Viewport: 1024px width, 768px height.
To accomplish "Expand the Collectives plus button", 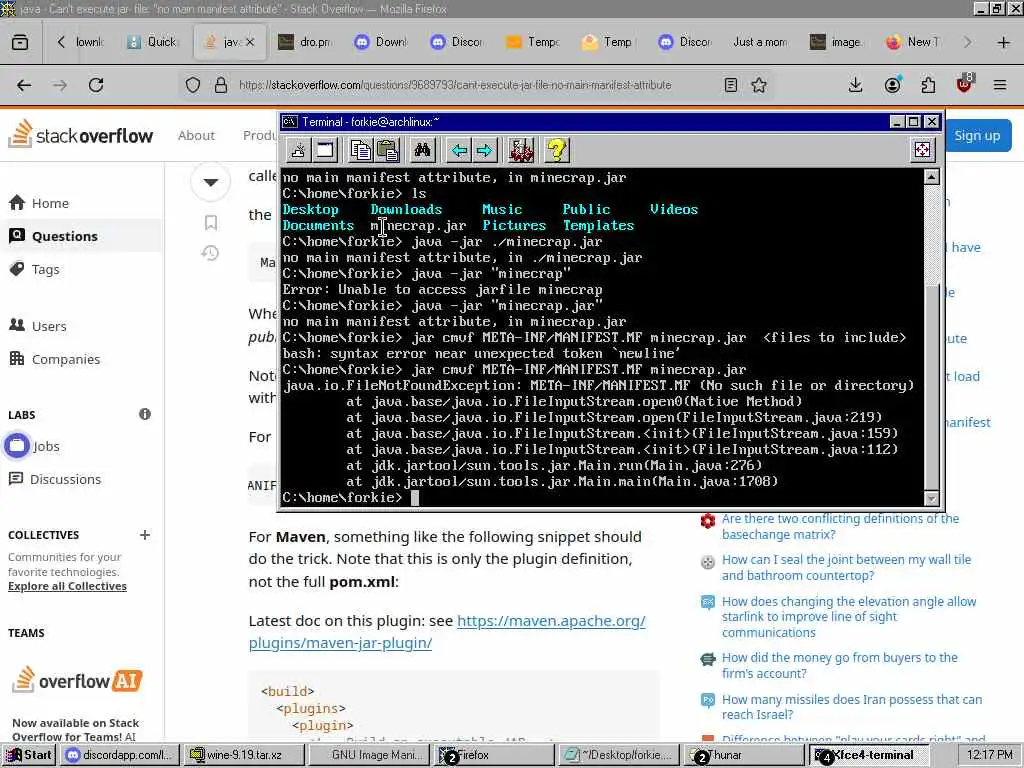I will (145, 535).
